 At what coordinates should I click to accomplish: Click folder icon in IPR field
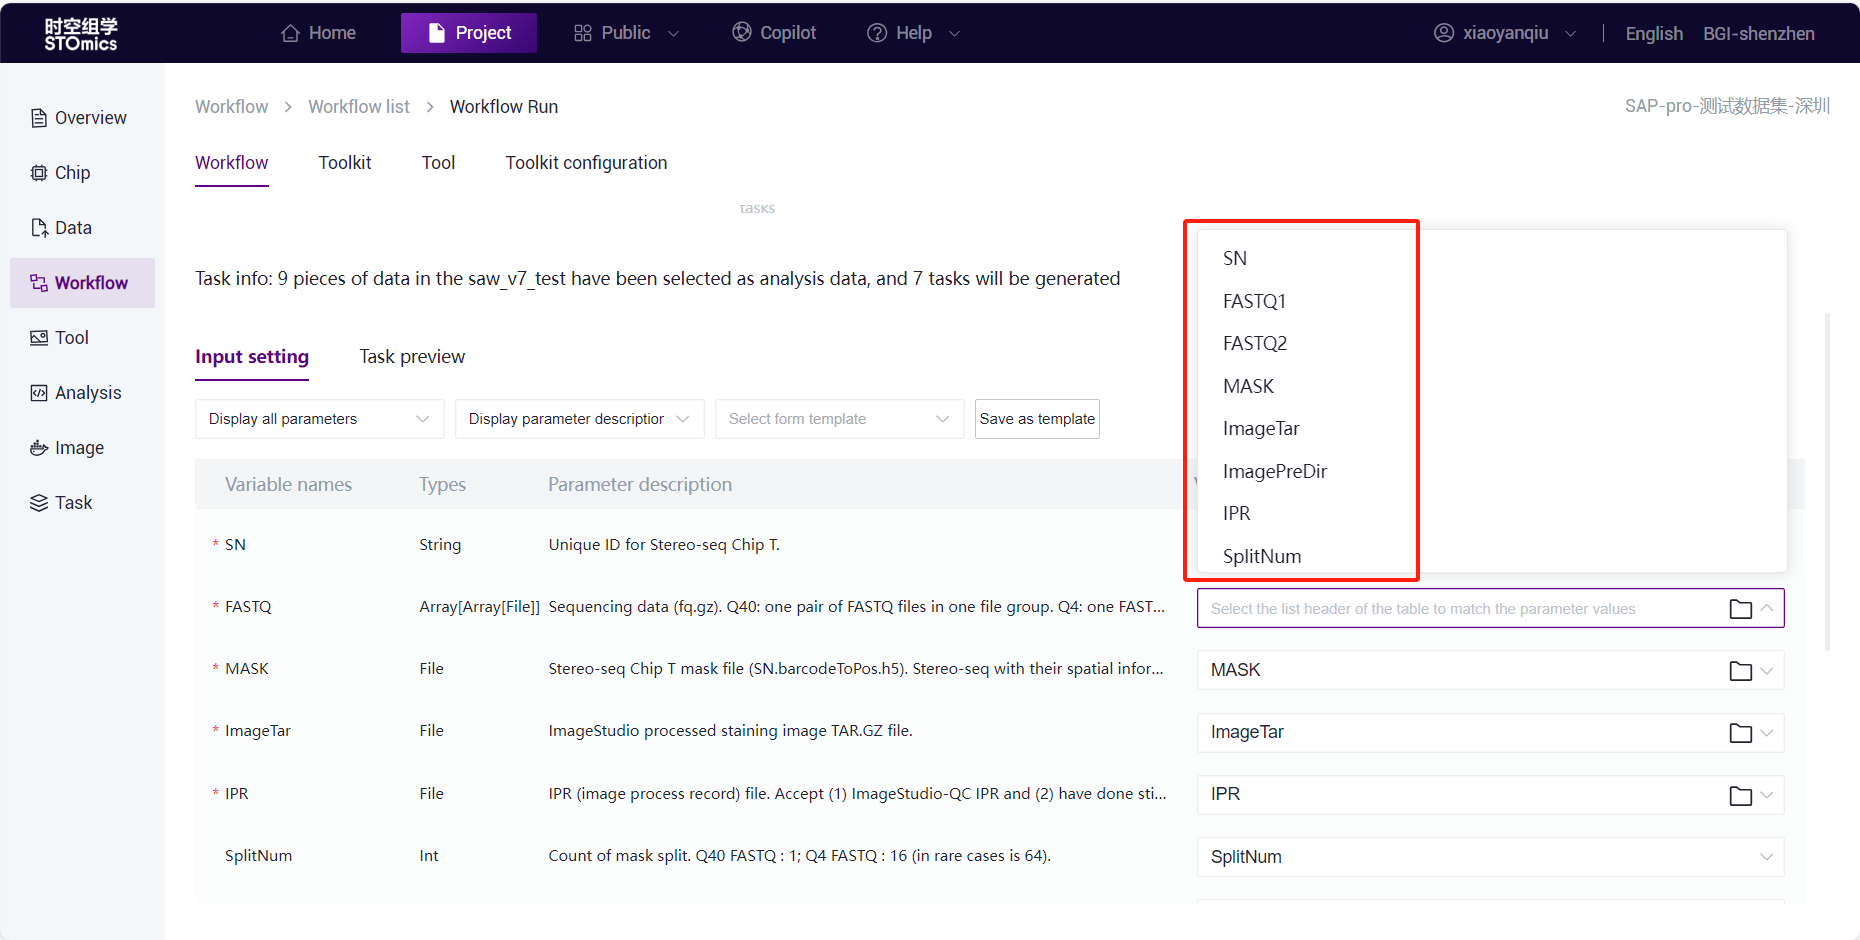click(1740, 795)
